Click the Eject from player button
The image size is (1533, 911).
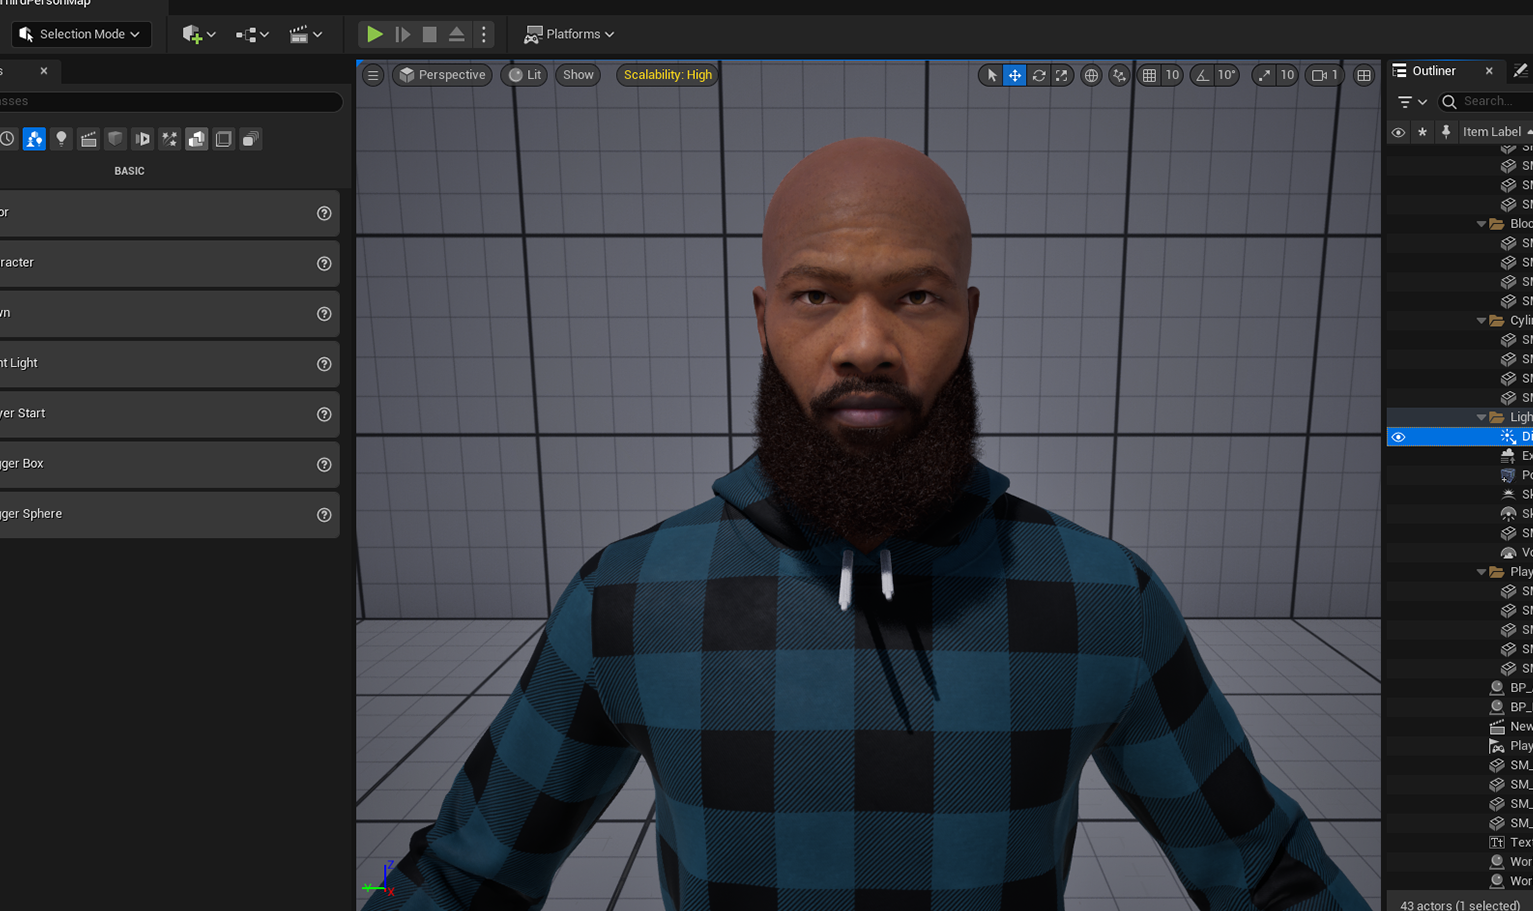click(456, 34)
